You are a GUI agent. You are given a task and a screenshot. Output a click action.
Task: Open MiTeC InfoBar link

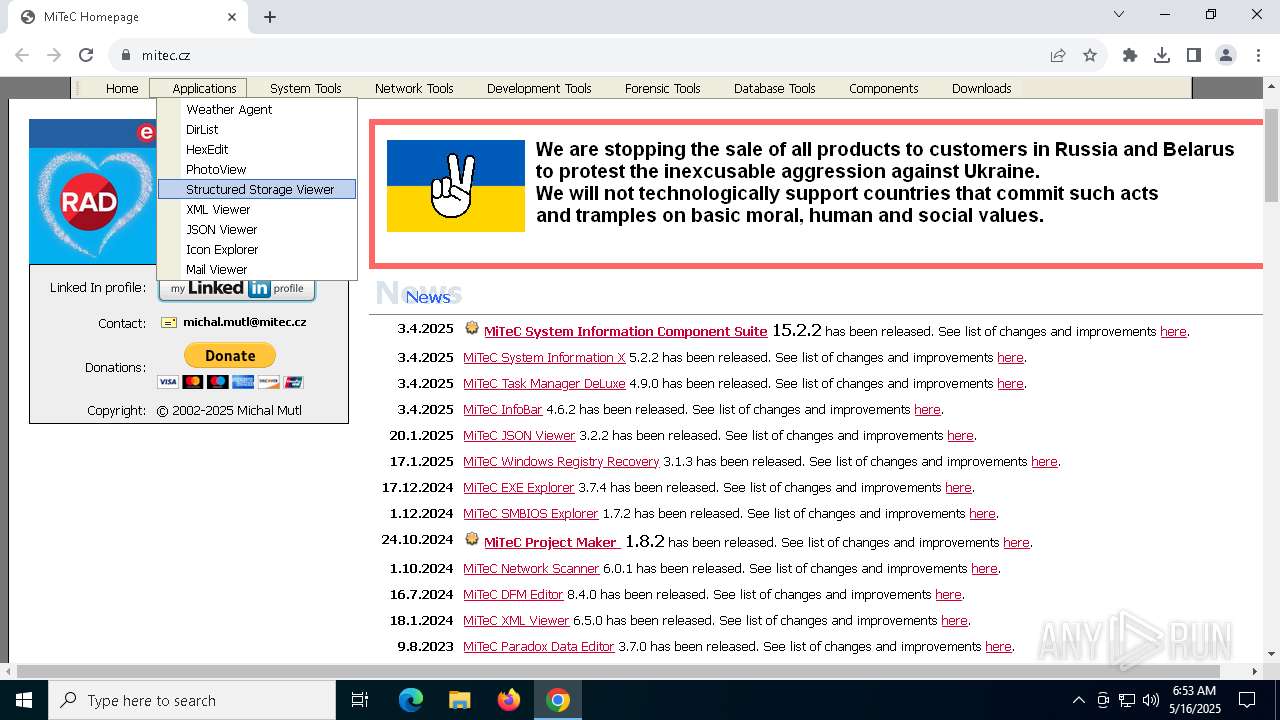click(503, 409)
